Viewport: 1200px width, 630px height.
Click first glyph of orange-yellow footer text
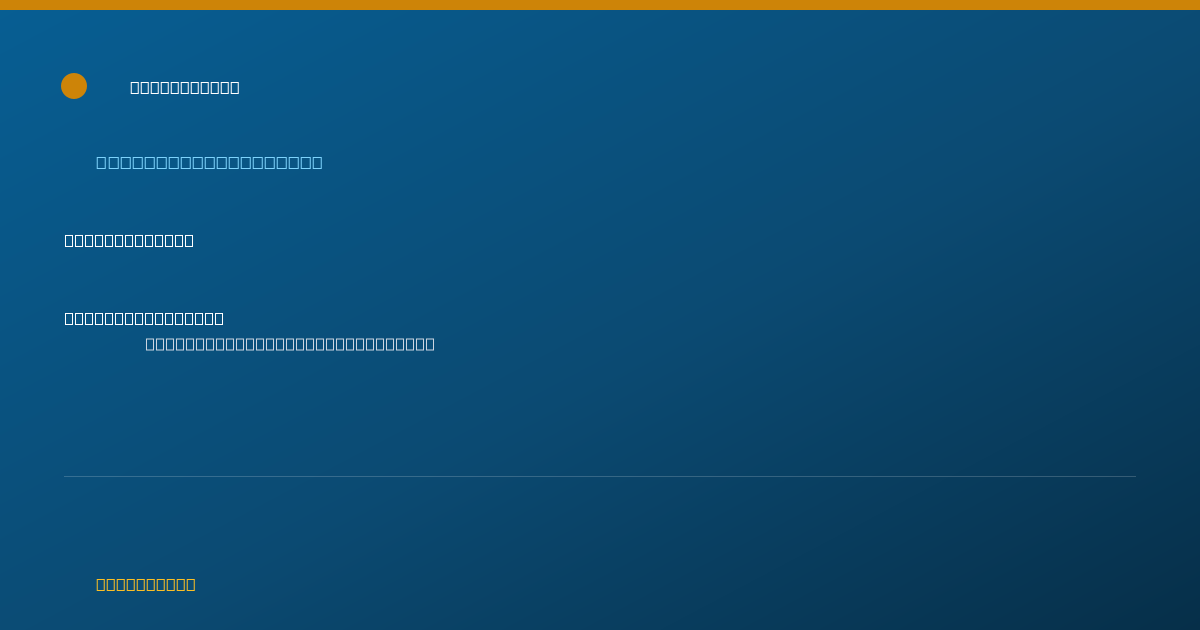[x=101, y=584]
